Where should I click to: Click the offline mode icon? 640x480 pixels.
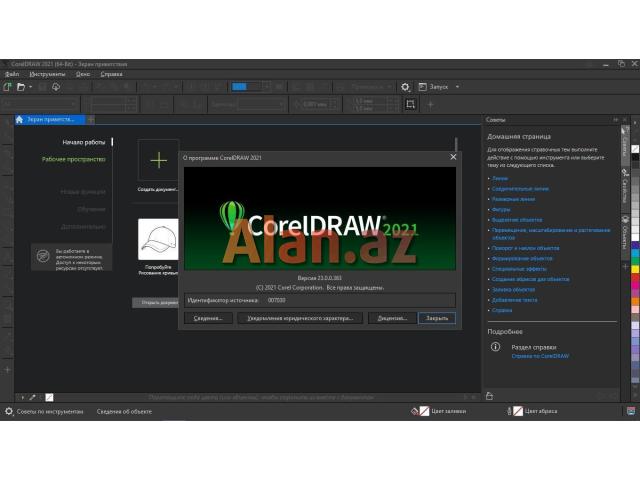(x=43, y=256)
